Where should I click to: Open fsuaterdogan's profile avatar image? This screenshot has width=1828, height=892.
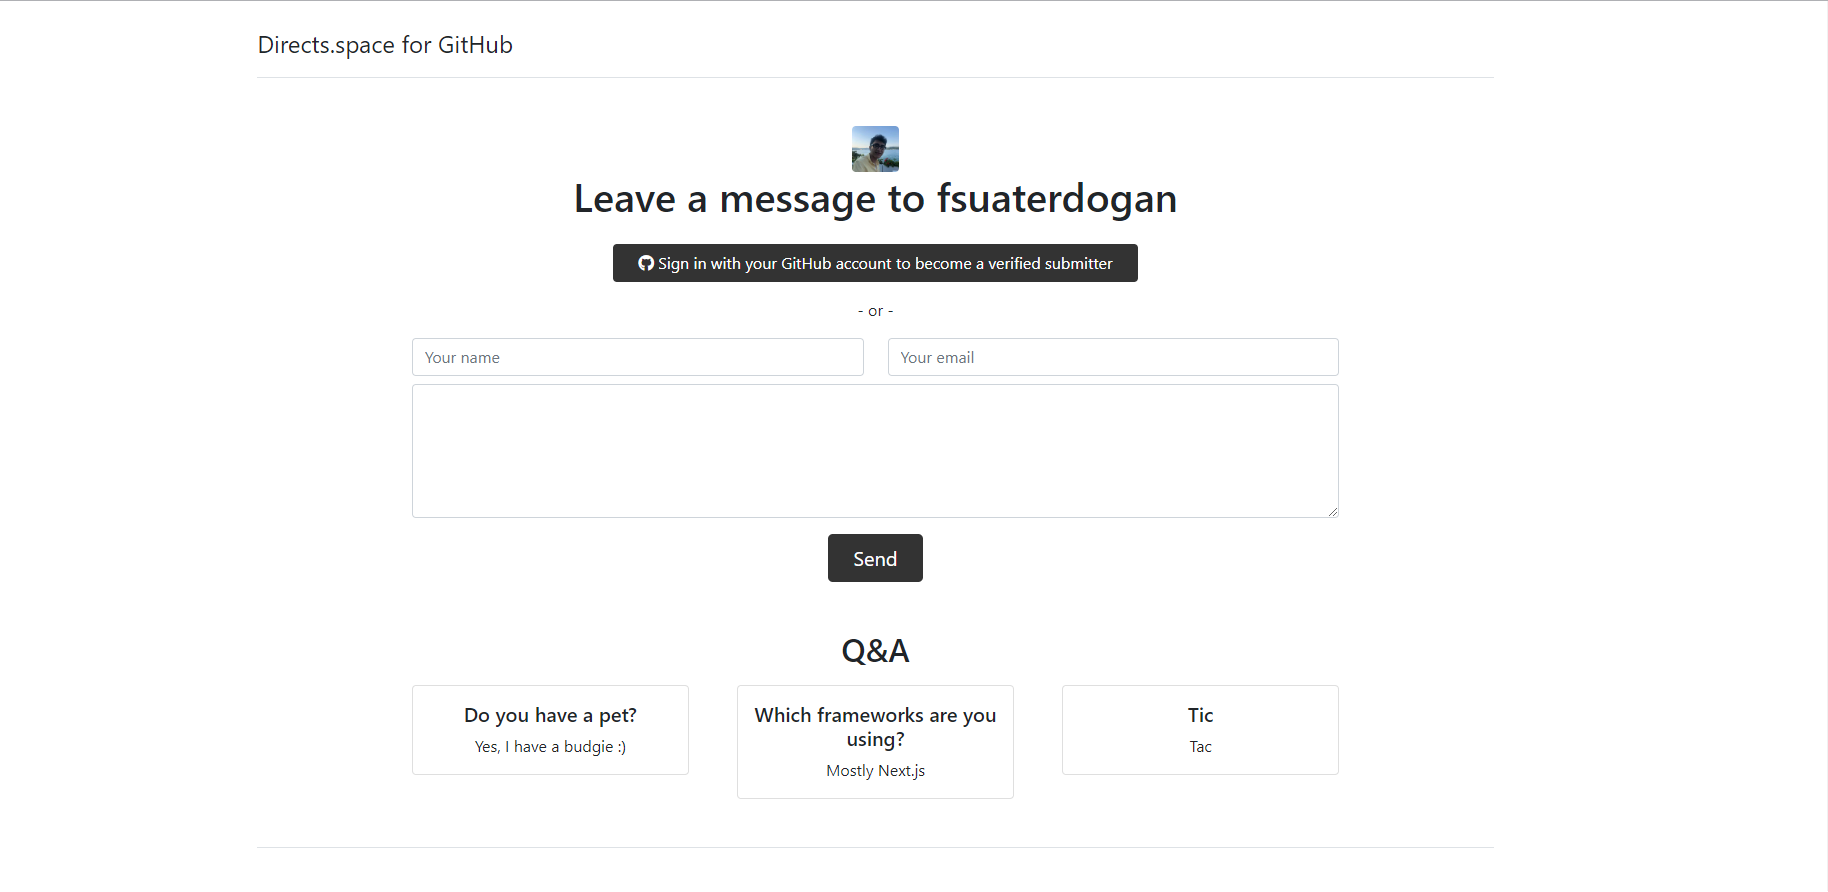875,149
